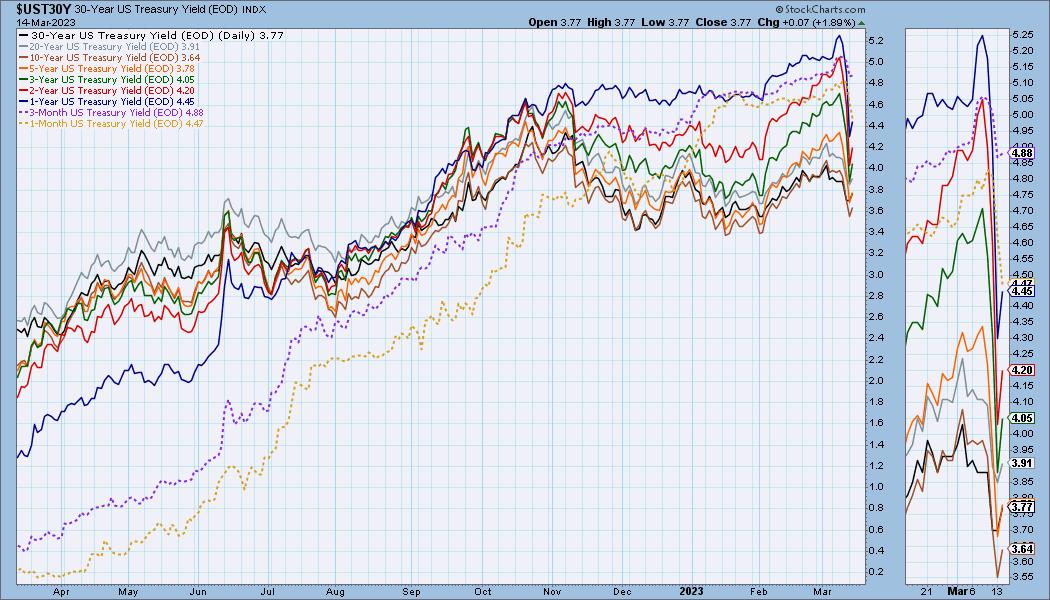This screenshot has width=1050, height=600.
Task: Click the red 4.20 price tag
Action: click(1023, 370)
